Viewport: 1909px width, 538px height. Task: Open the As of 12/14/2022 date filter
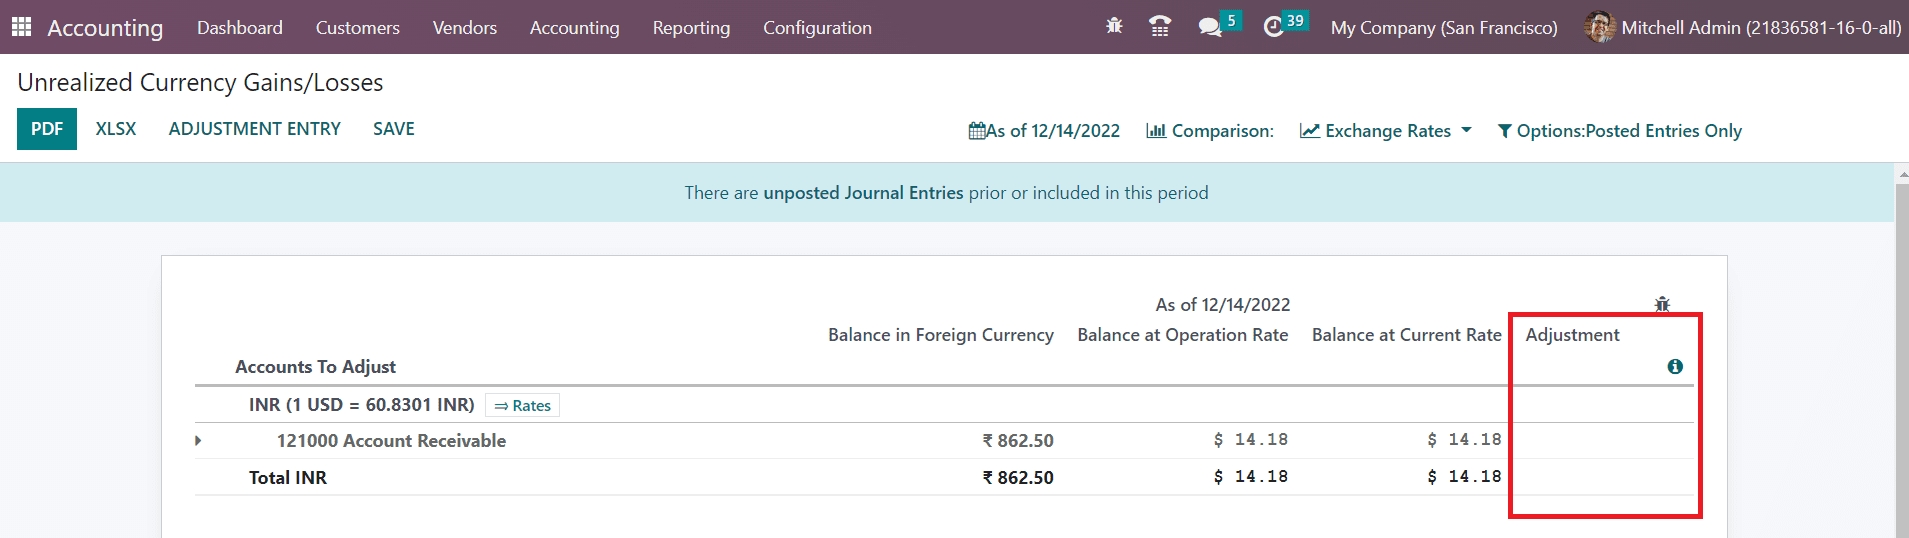click(x=1044, y=131)
